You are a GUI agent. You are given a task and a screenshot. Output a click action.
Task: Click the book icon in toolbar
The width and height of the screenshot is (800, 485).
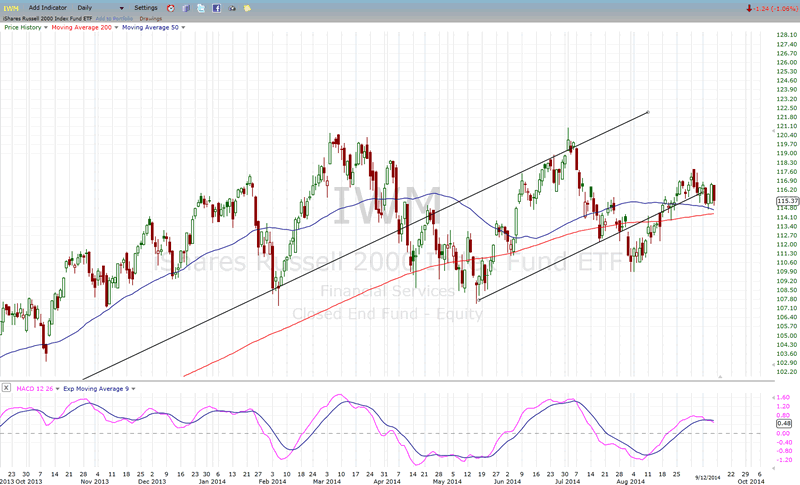click(186, 8)
